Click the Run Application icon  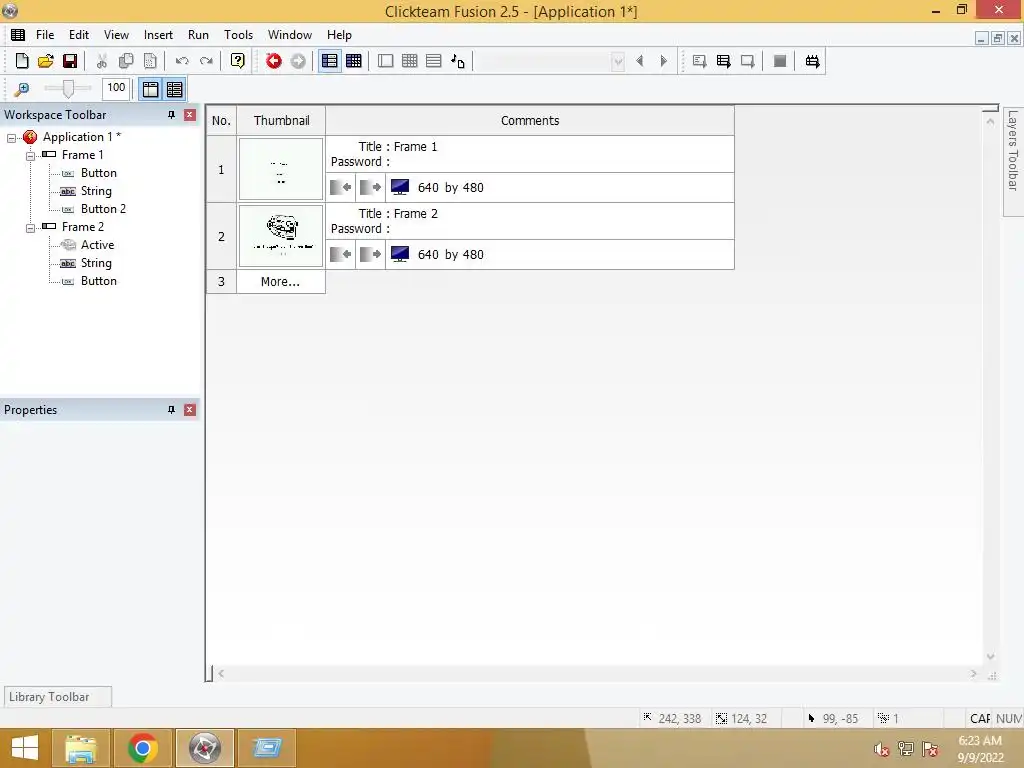click(724, 61)
